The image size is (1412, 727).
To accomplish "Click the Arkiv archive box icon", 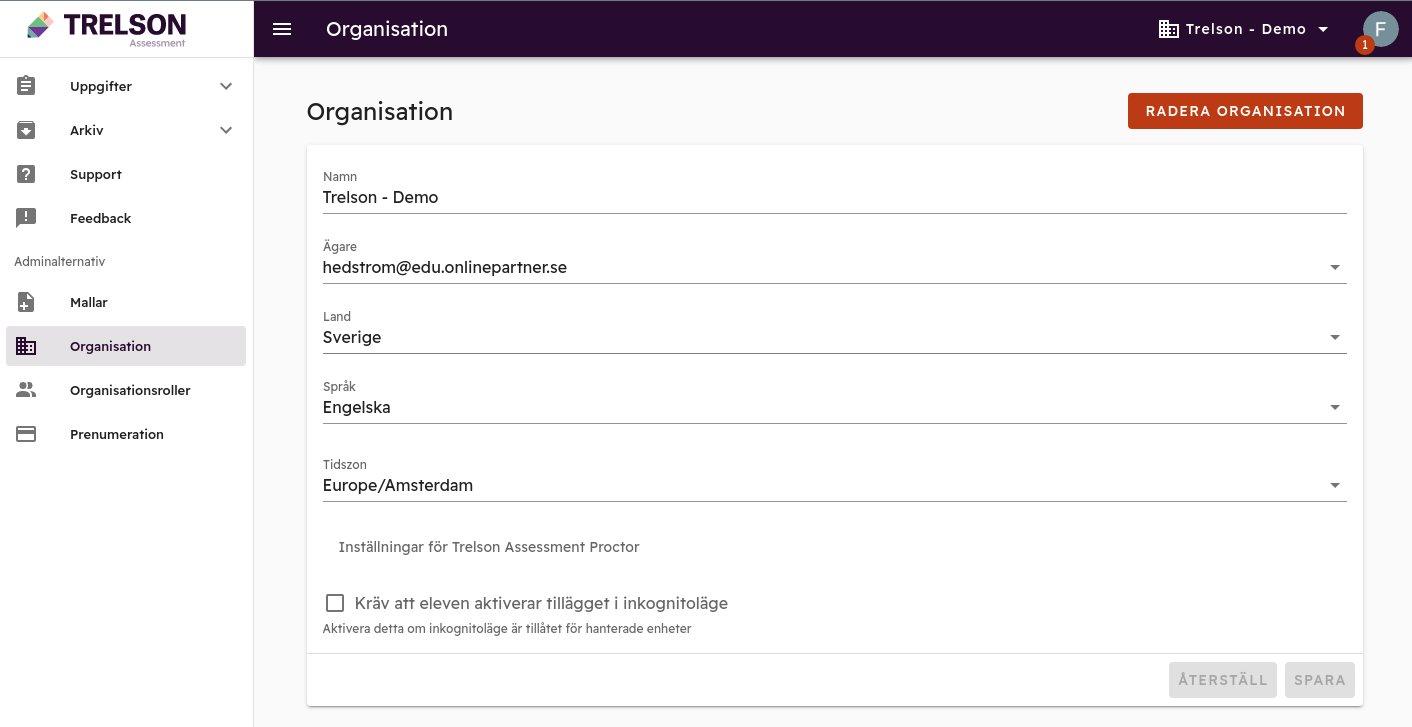I will click(x=26, y=130).
